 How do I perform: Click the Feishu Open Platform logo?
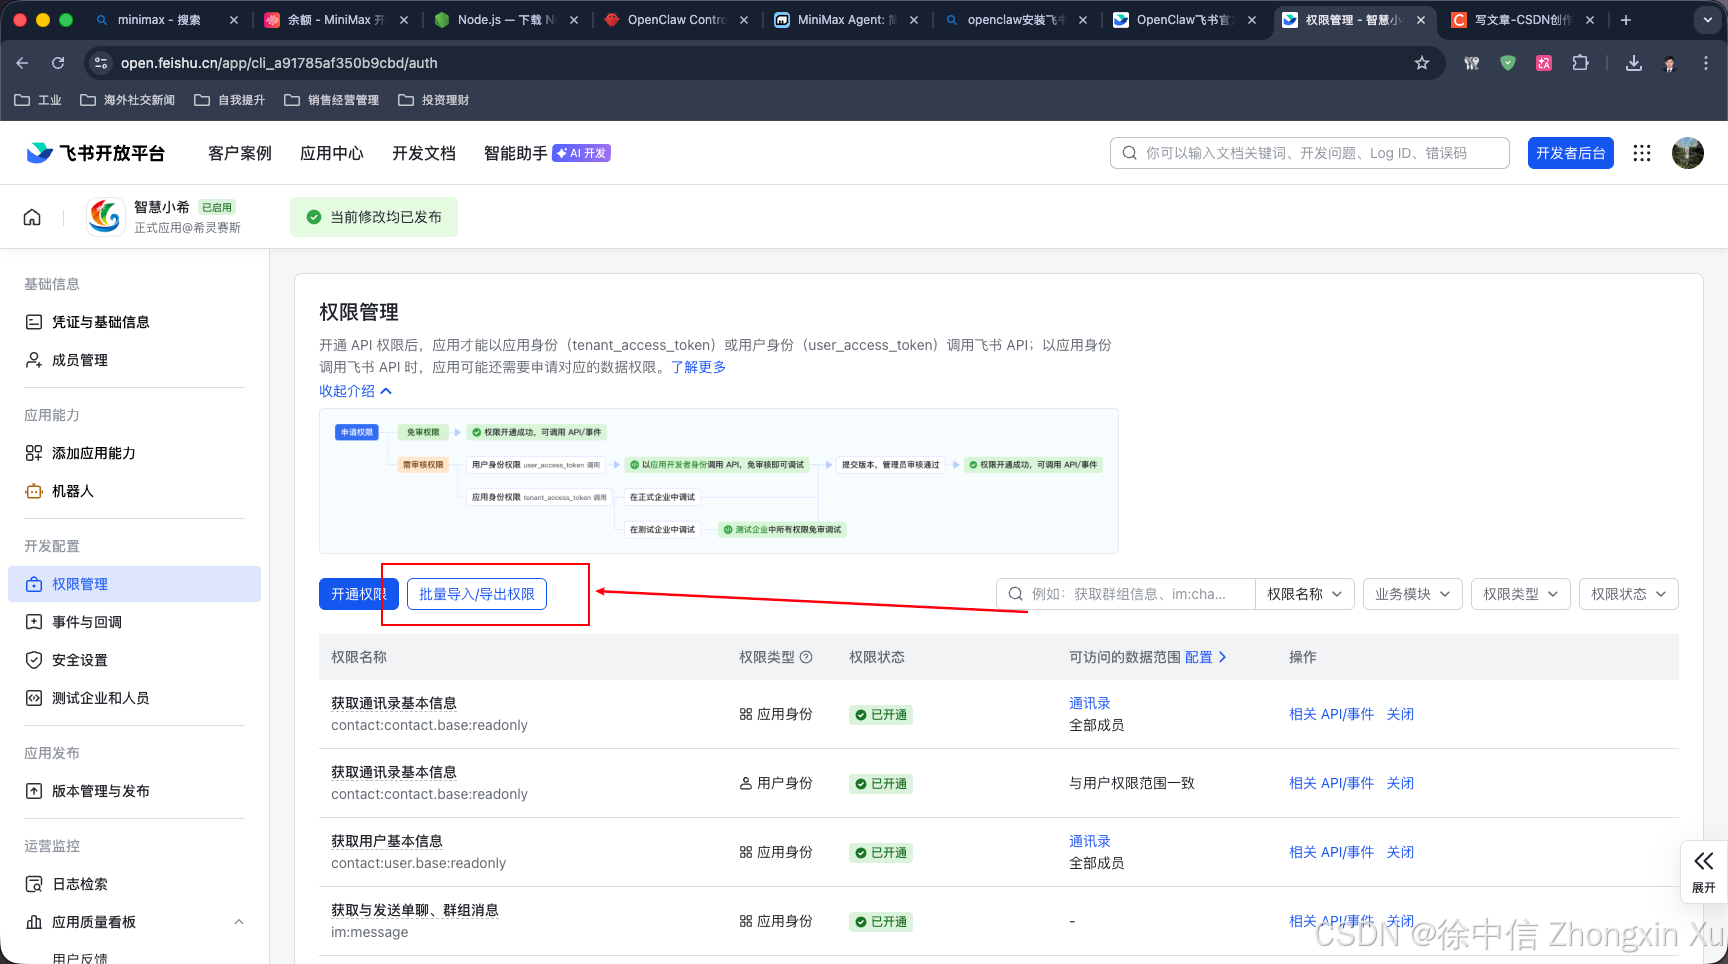(x=95, y=153)
